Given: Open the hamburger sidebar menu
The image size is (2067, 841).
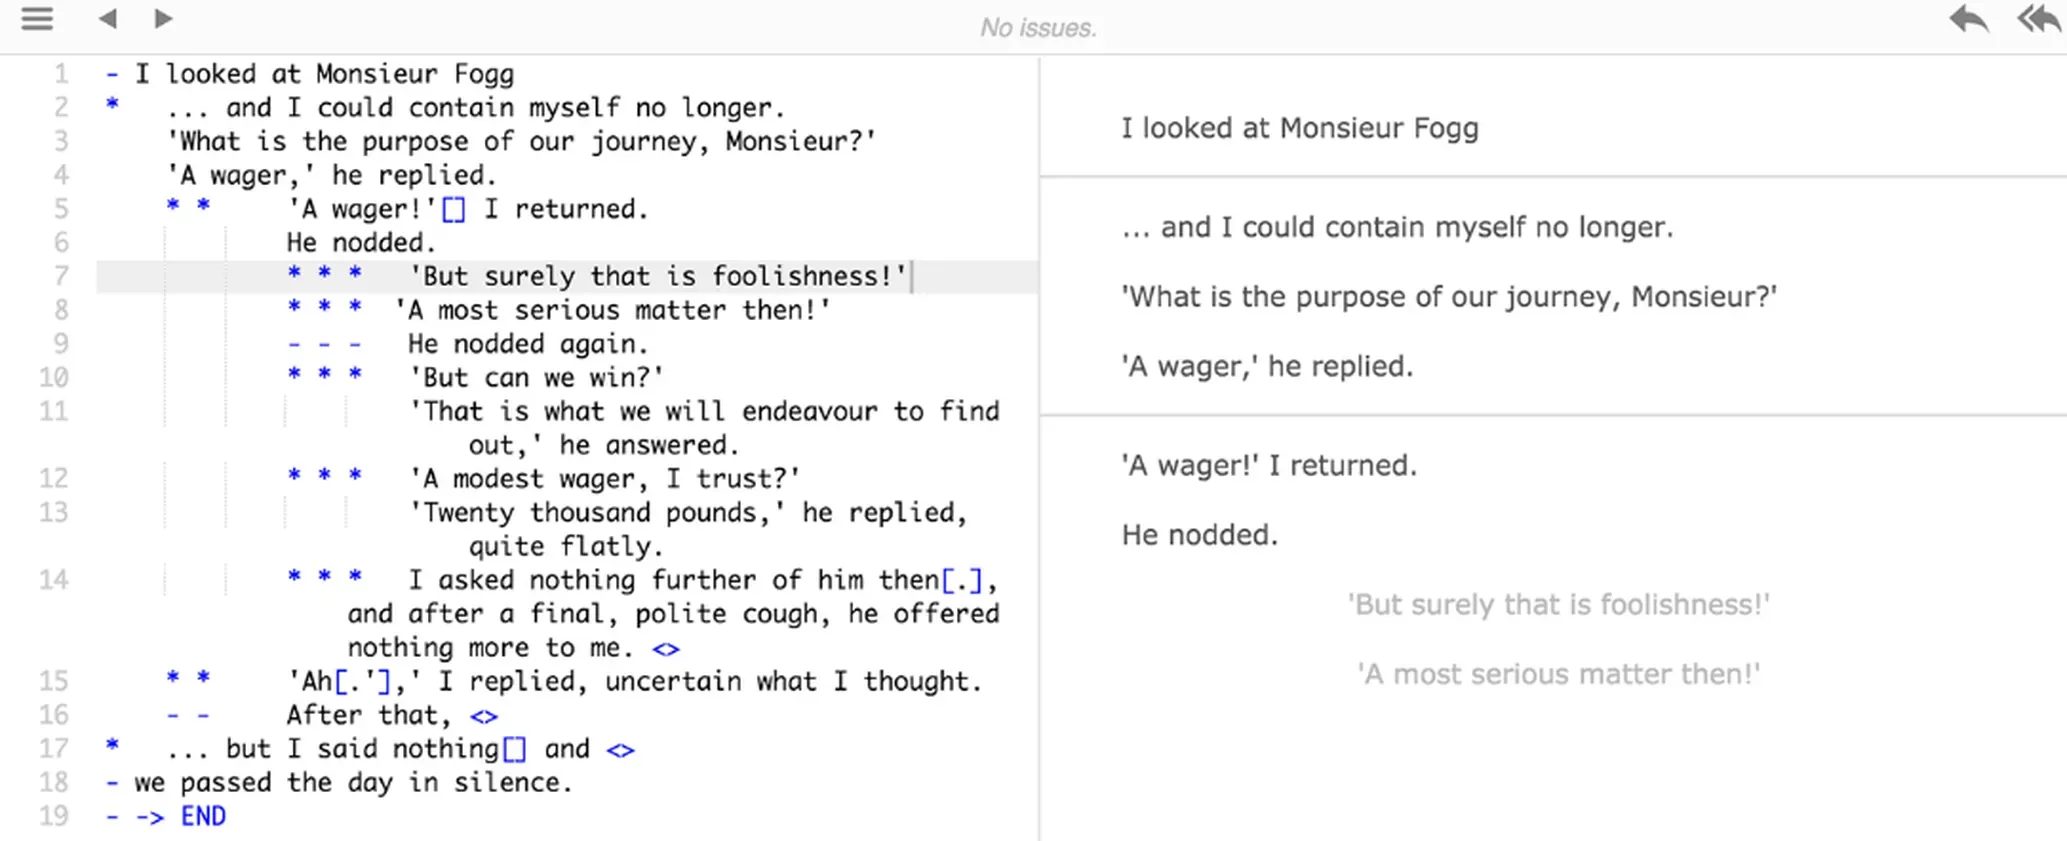Looking at the screenshot, I should tap(37, 19).
